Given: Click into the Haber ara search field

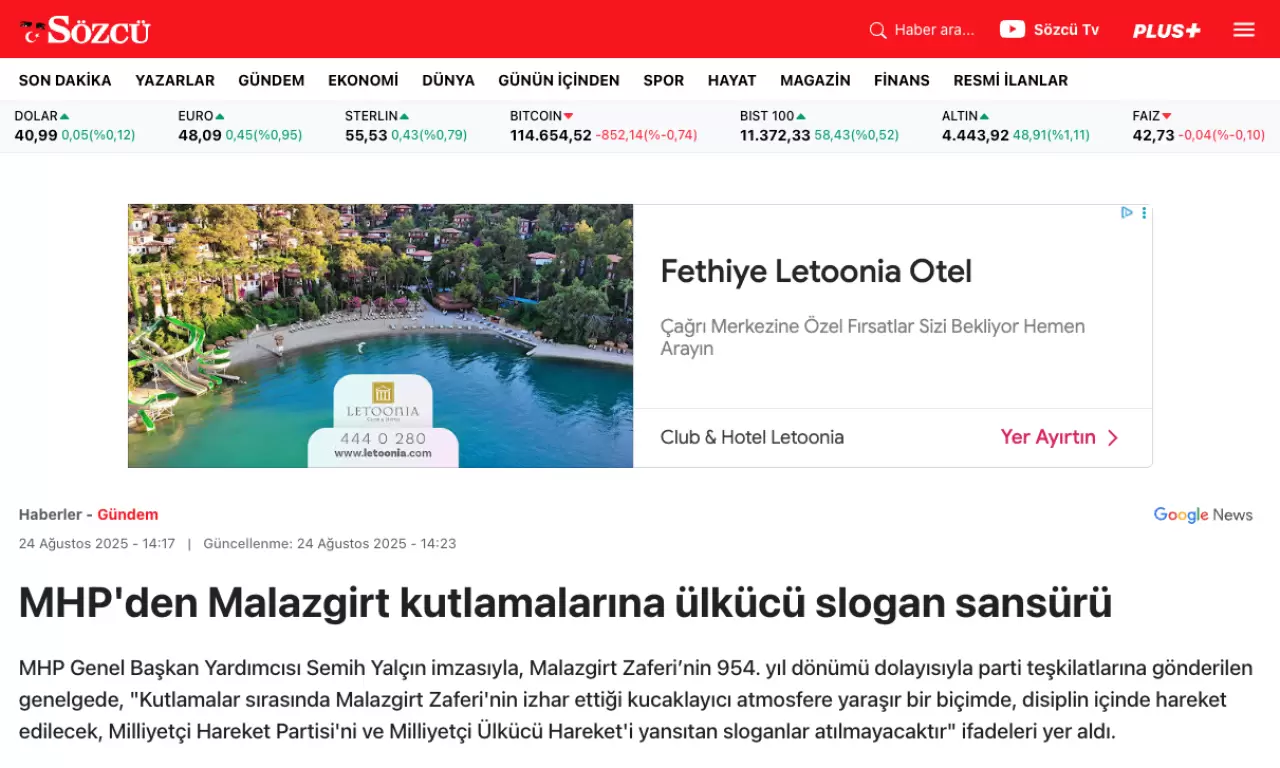Looking at the screenshot, I should [x=934, y=30].
